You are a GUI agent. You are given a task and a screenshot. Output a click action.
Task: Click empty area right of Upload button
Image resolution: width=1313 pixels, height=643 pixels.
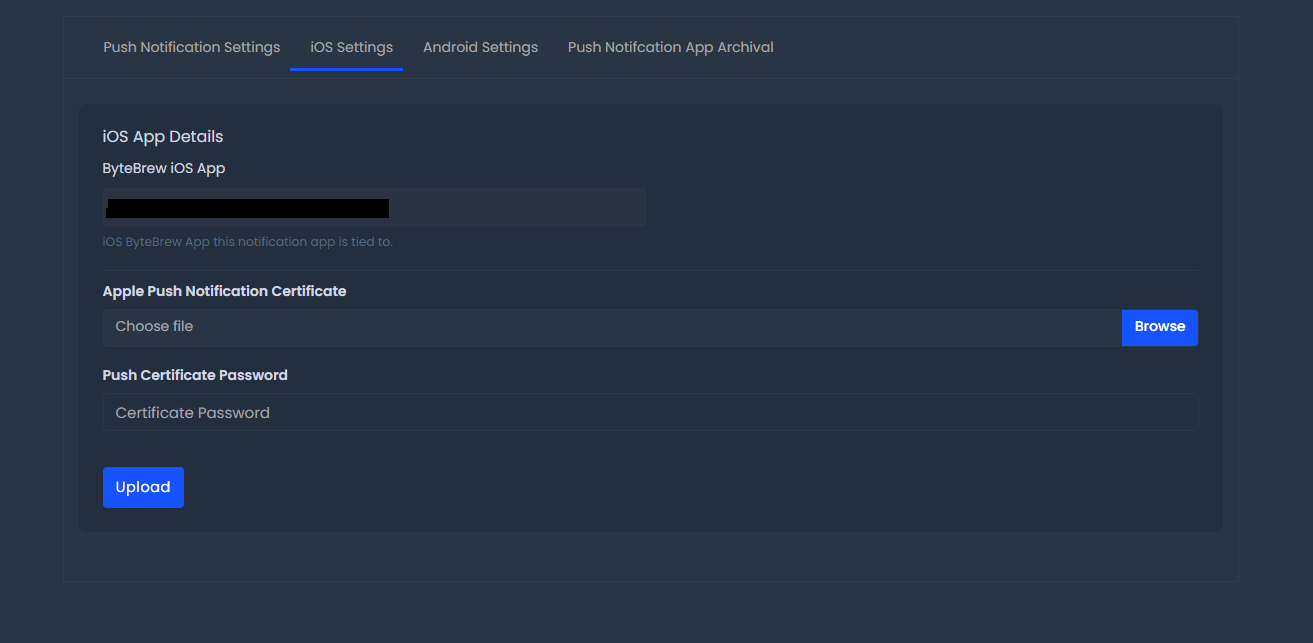tap(690, 487)
